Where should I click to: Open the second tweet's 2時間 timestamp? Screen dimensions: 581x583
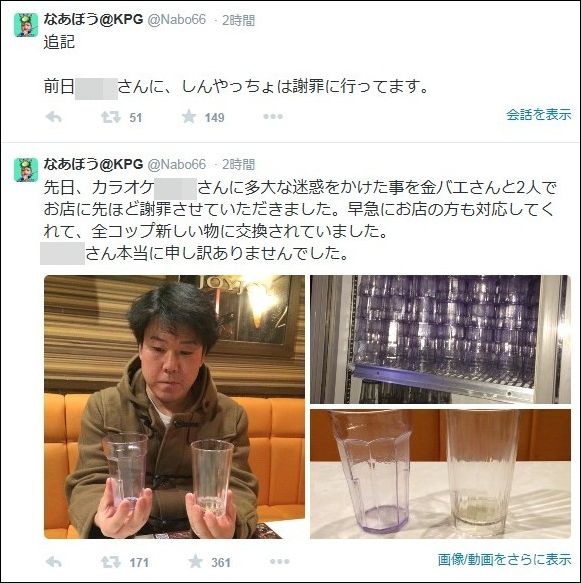pos(239,164)
